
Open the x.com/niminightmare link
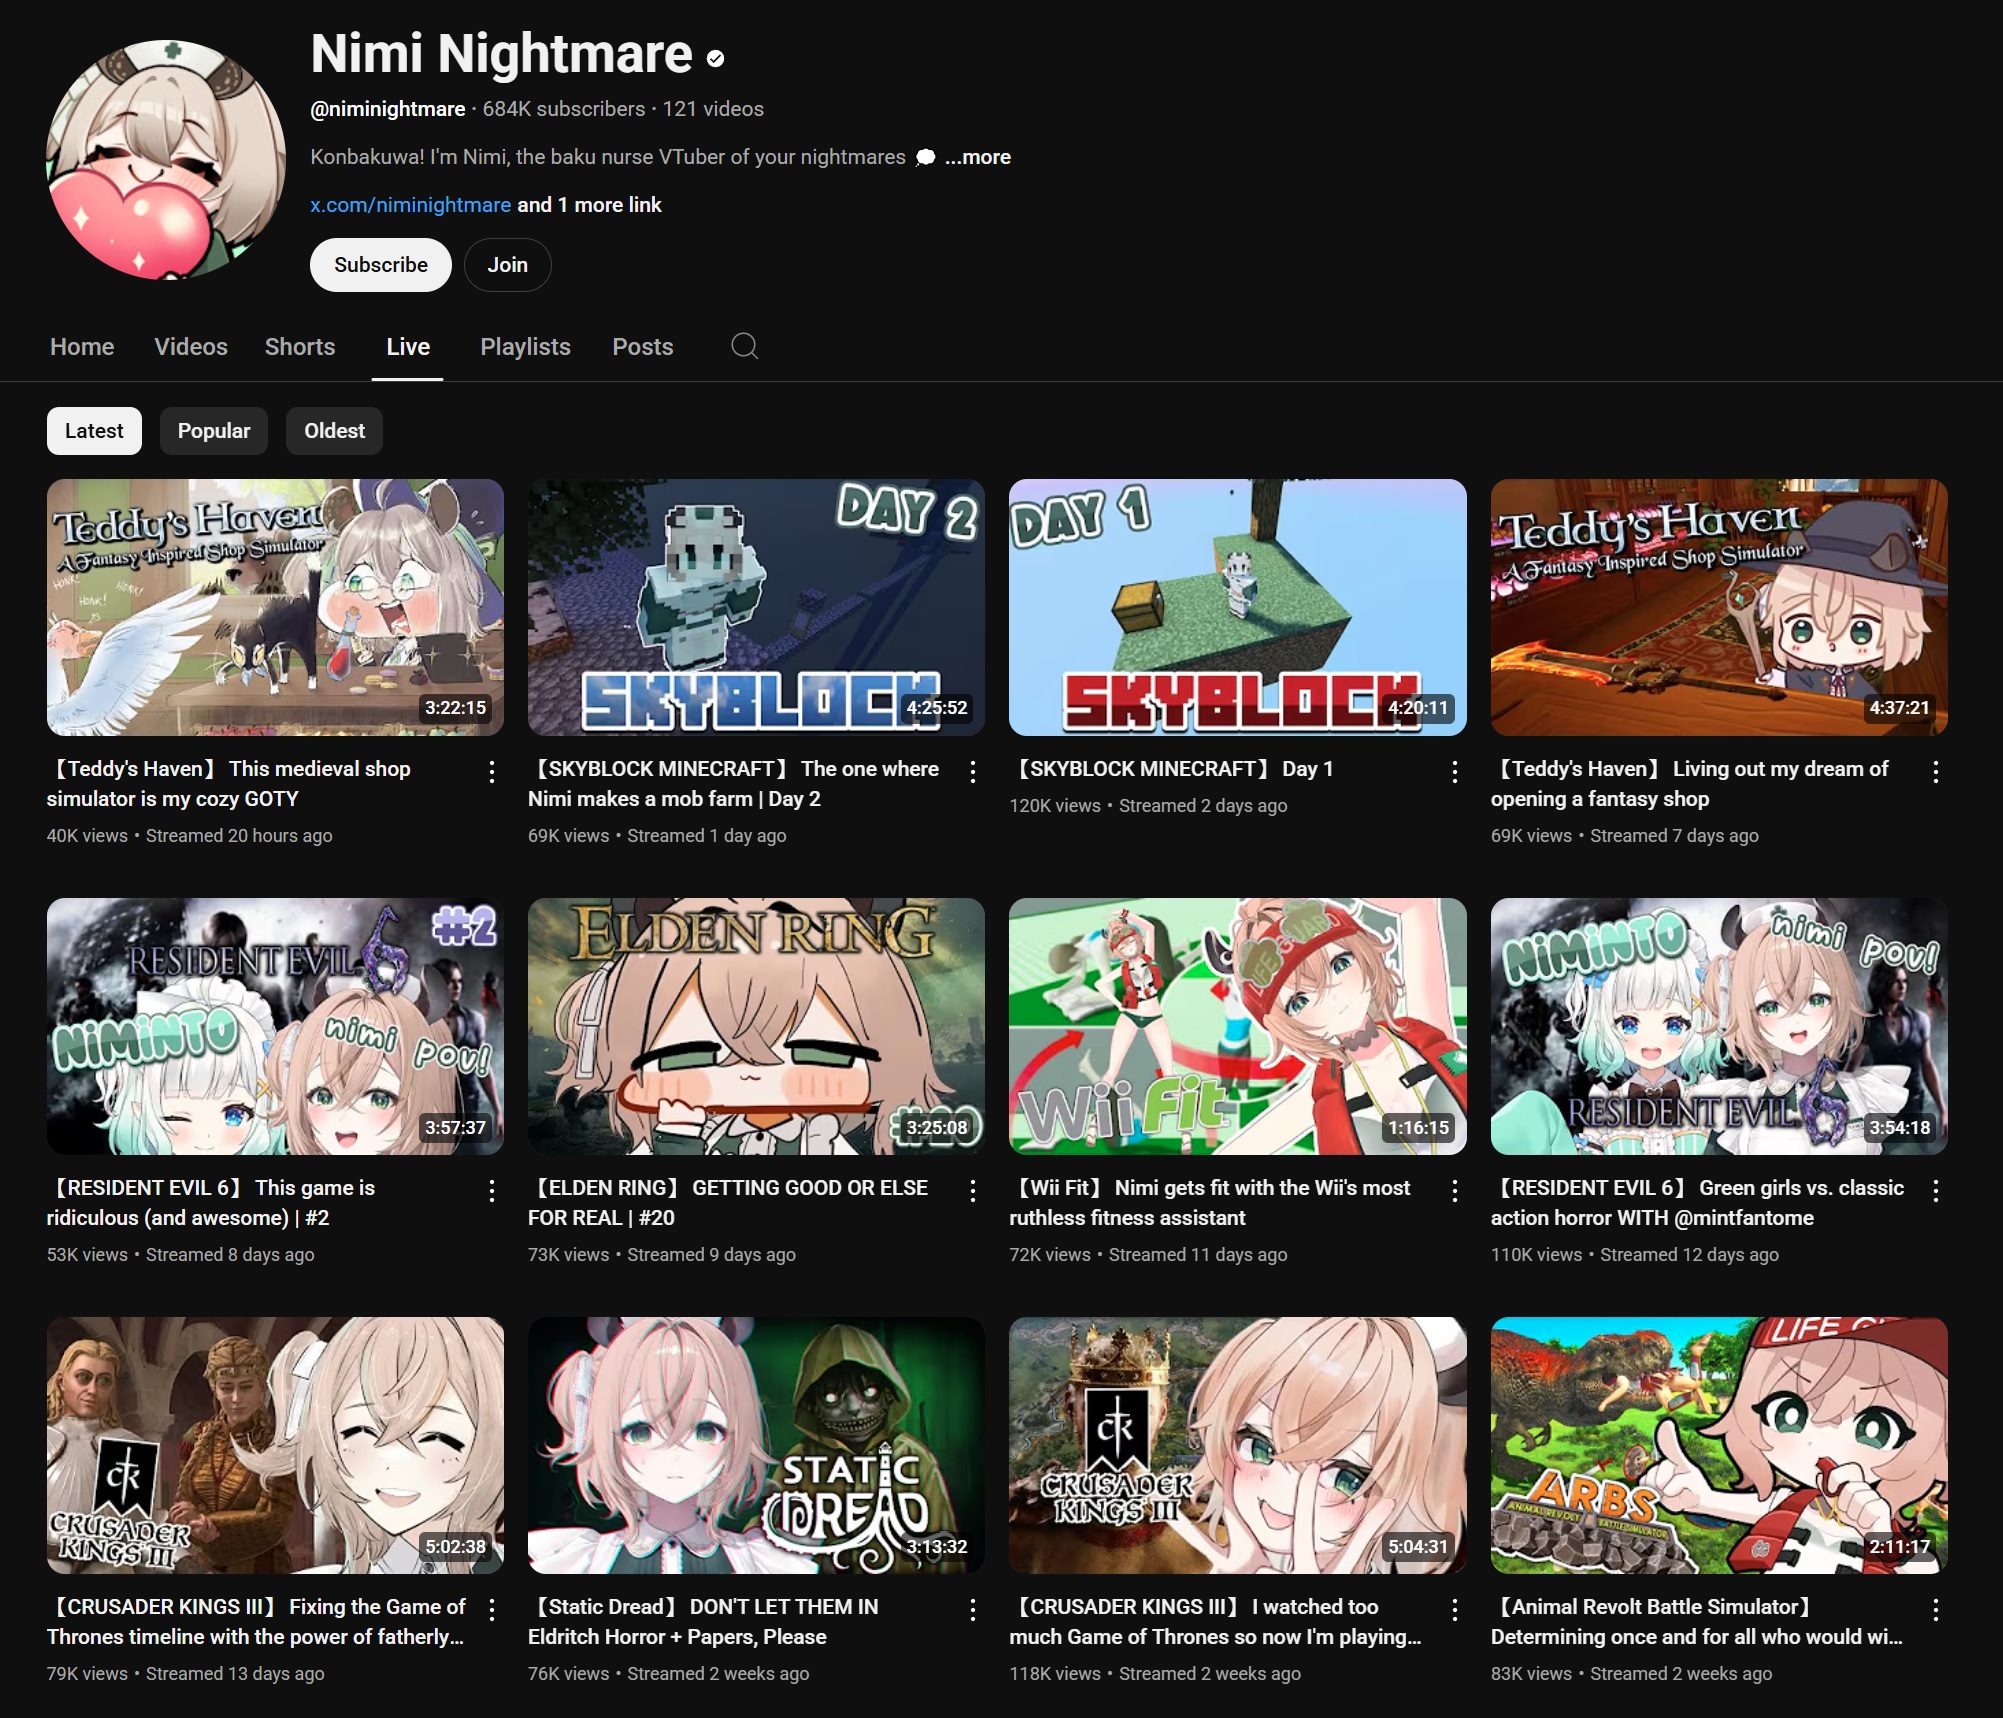pyautogui.click(x=410, y=205)
